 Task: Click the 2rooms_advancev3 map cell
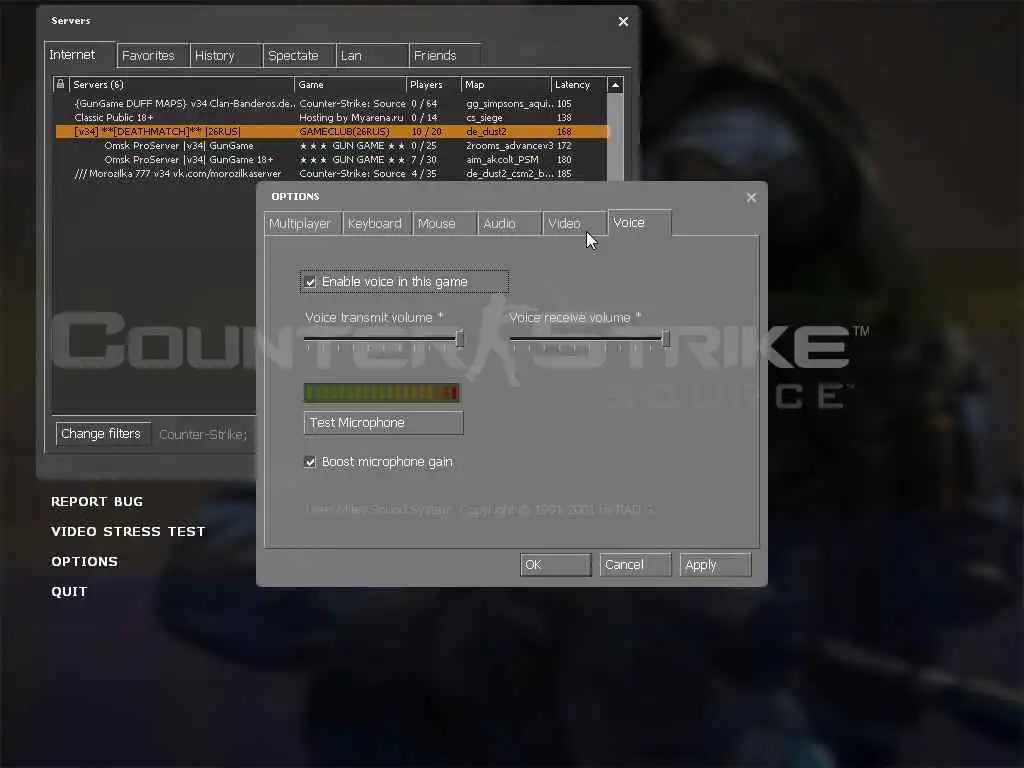pyautogui.click(x=509, y=146)
